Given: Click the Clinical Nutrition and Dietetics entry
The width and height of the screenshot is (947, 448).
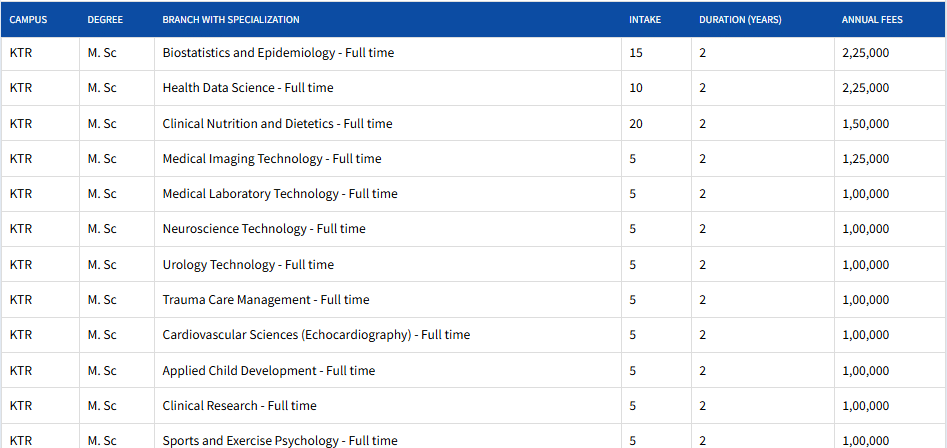Looking at the screenshot, I should click(x=277, y=124).
